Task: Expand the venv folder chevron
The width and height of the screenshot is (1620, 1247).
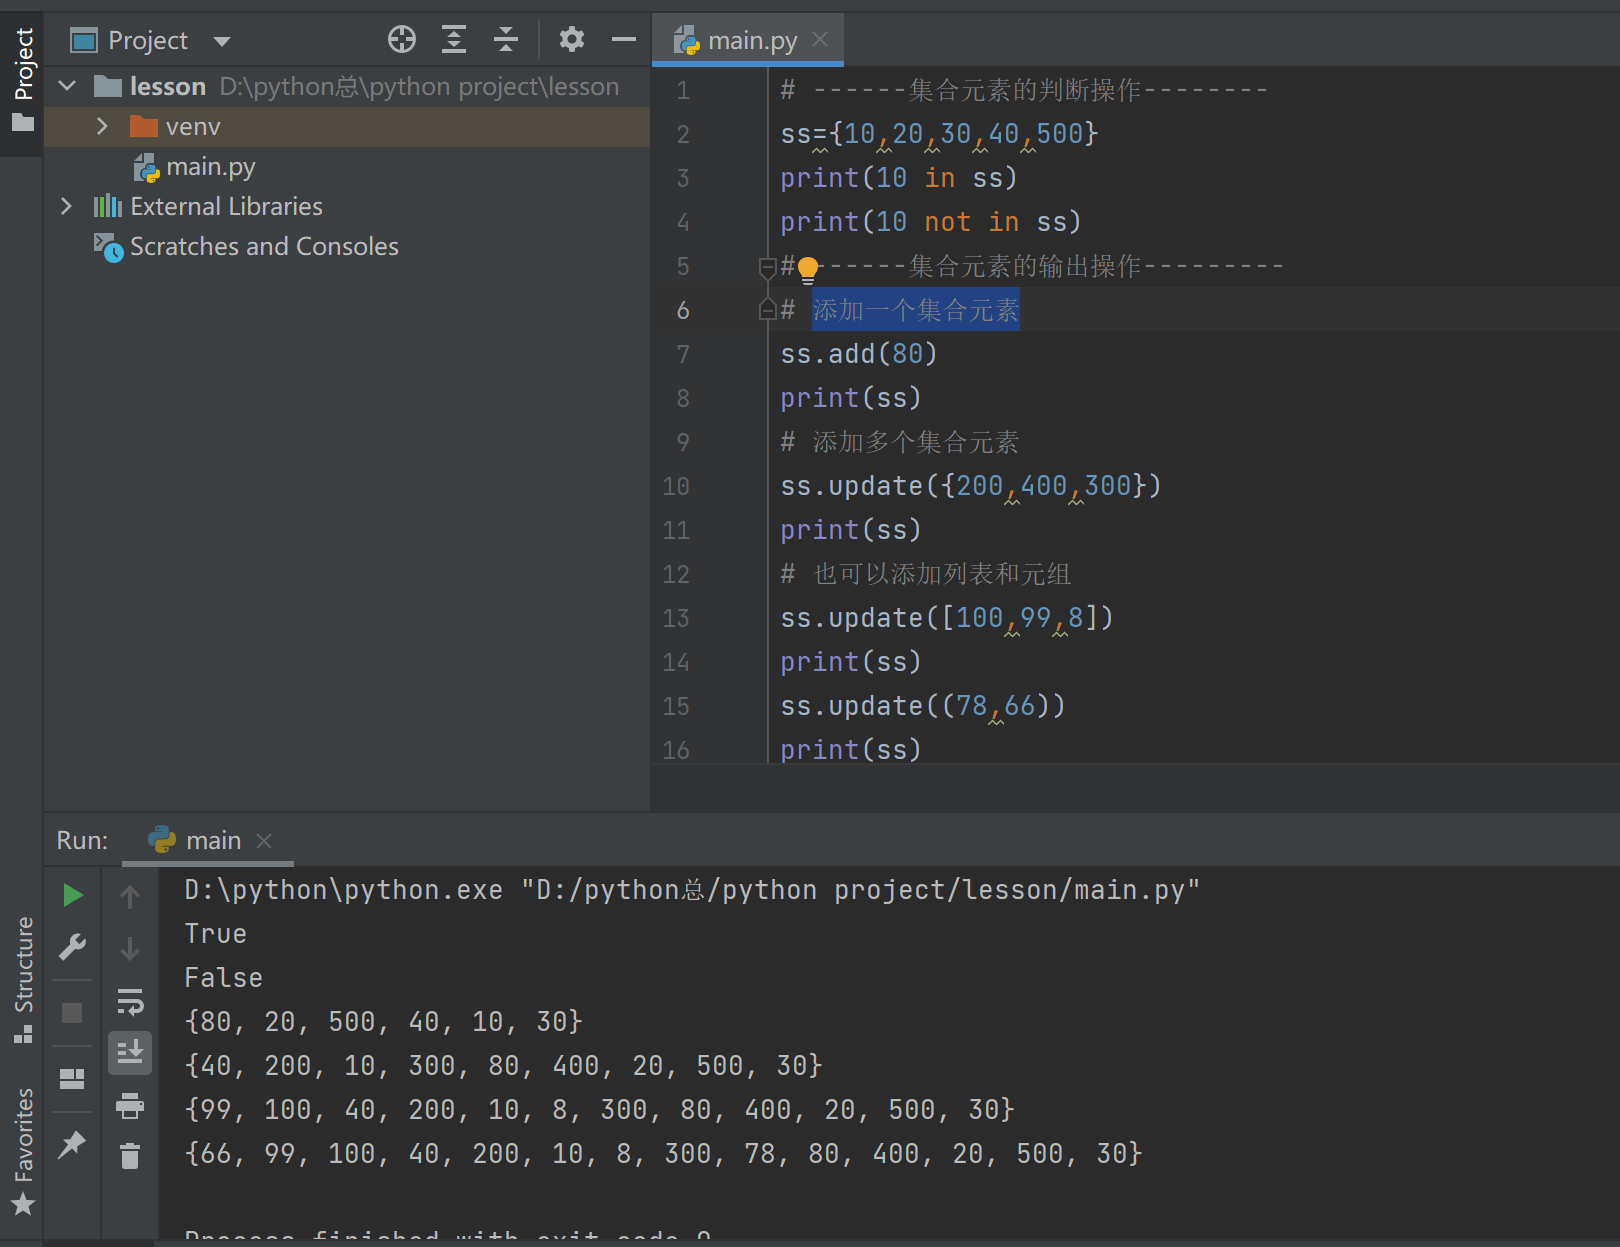Action: click(x=101, y=126)
